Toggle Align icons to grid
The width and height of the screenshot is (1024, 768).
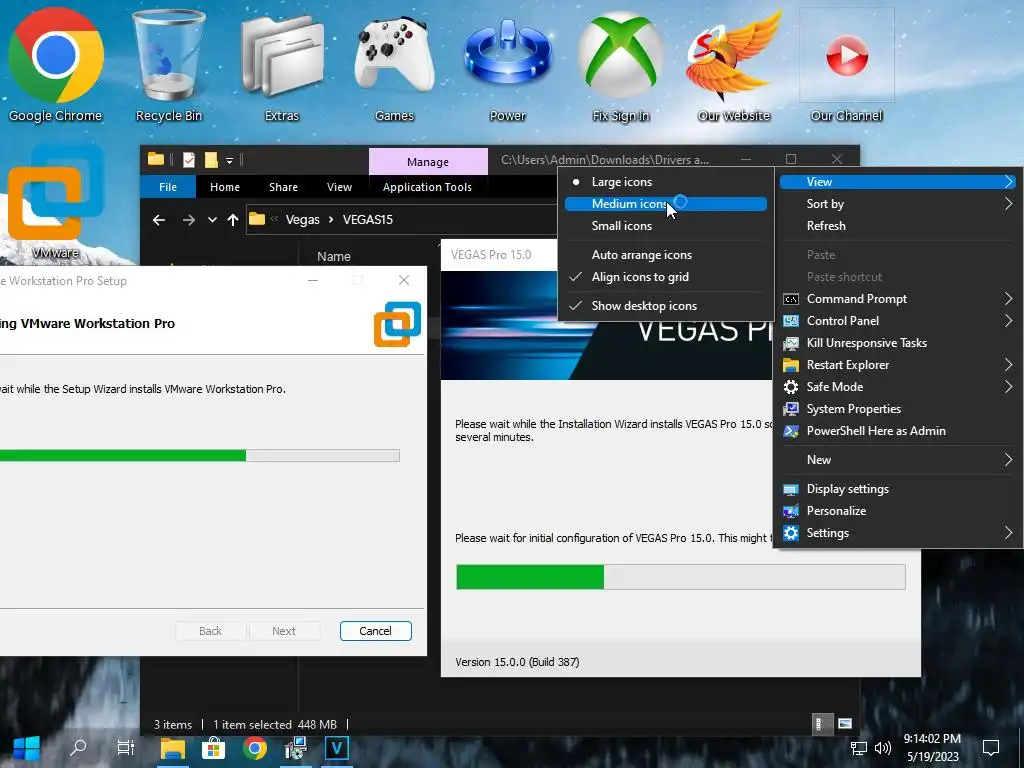coord(666,278)
